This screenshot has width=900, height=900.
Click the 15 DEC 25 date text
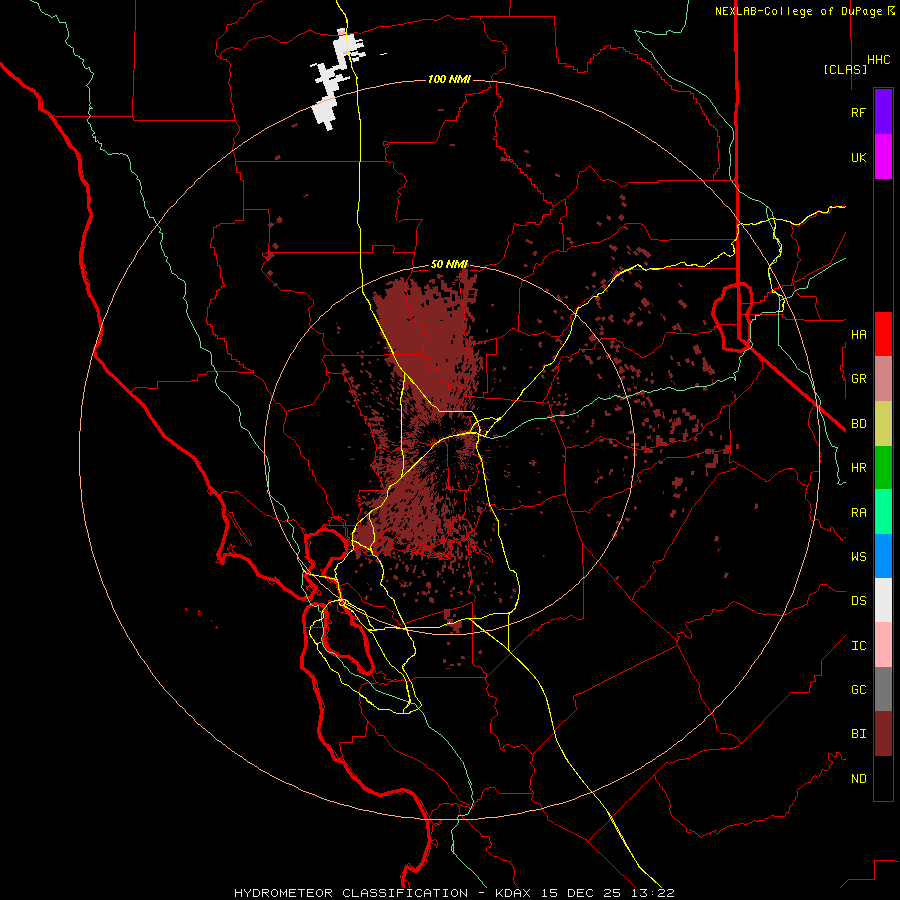pos(585,893)
